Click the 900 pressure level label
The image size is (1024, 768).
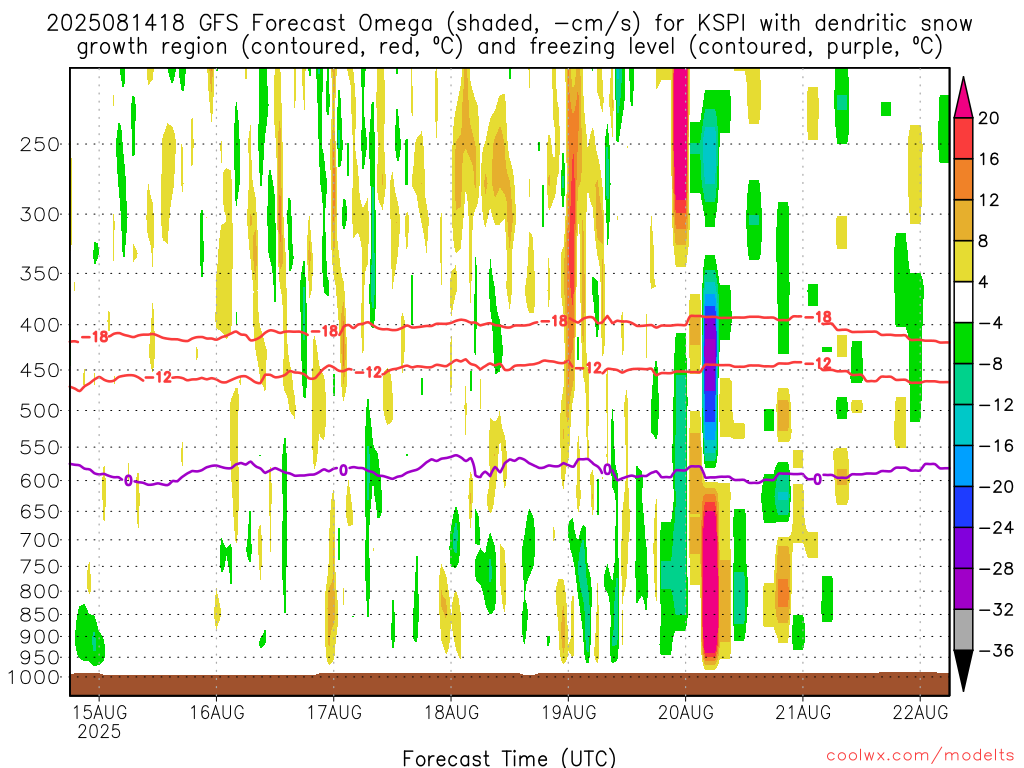click(x=40, y=636)
